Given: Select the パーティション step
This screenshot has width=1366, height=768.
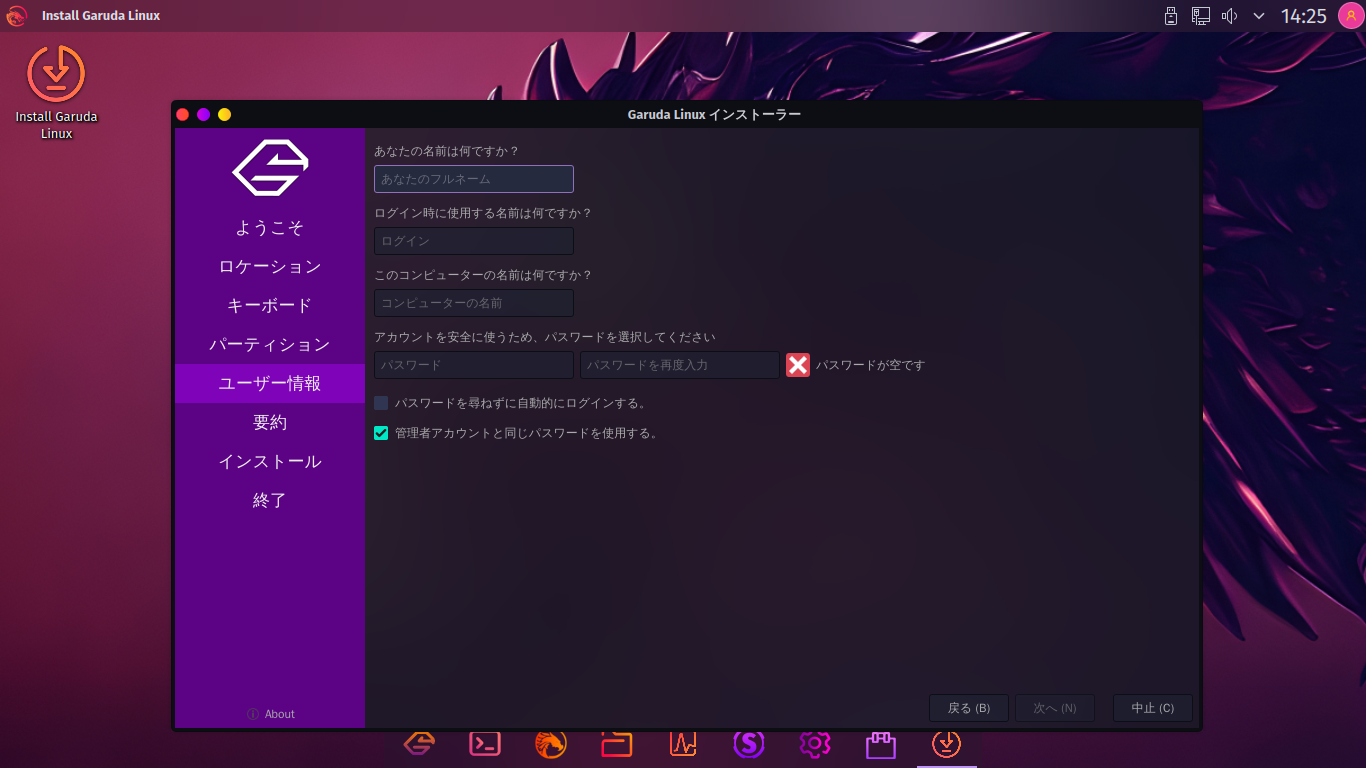Looking at the screenshot, I should pos(270,344).
